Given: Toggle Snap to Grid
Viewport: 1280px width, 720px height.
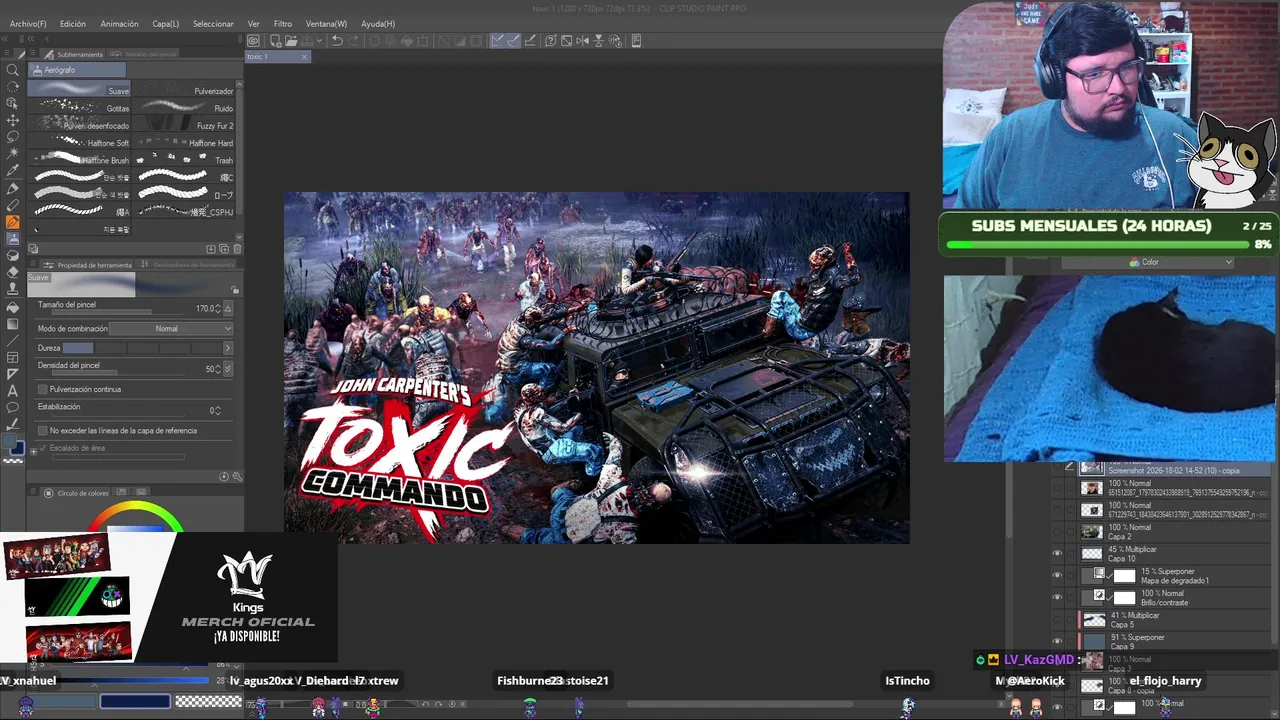Looking at the screenshot, I should 530,41.
